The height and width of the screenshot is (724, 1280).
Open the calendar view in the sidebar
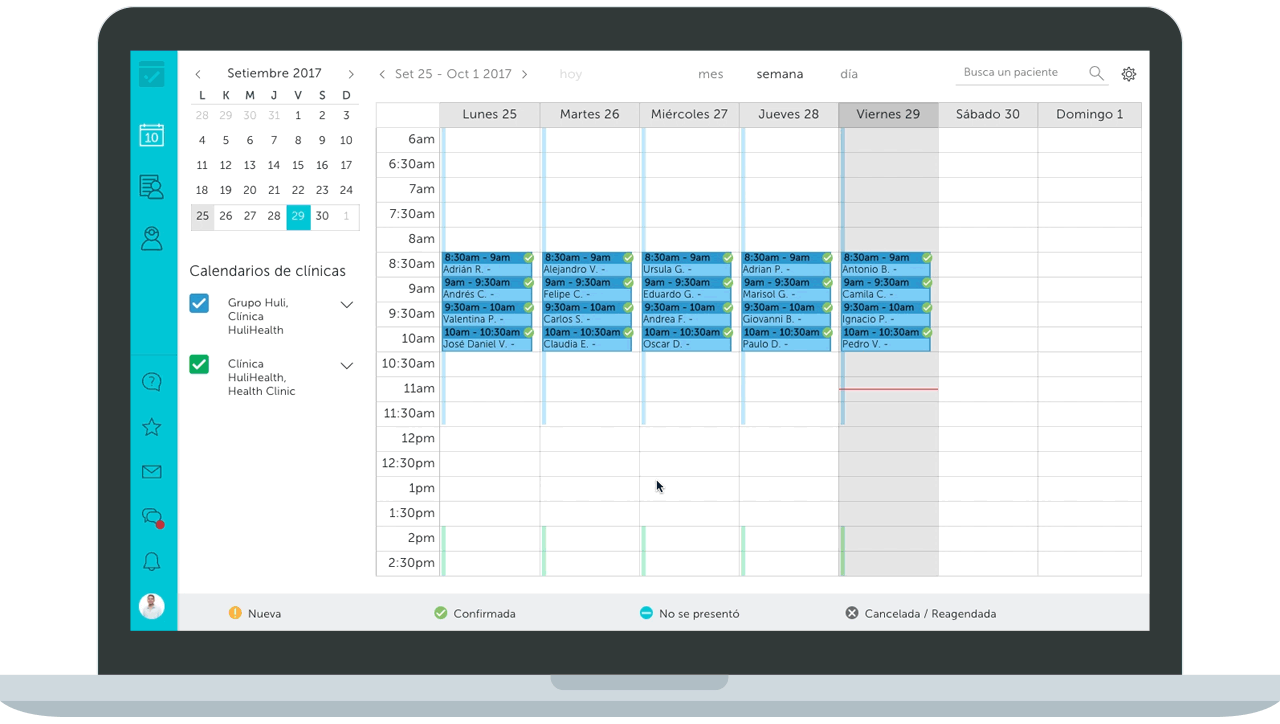coord(151,135)
